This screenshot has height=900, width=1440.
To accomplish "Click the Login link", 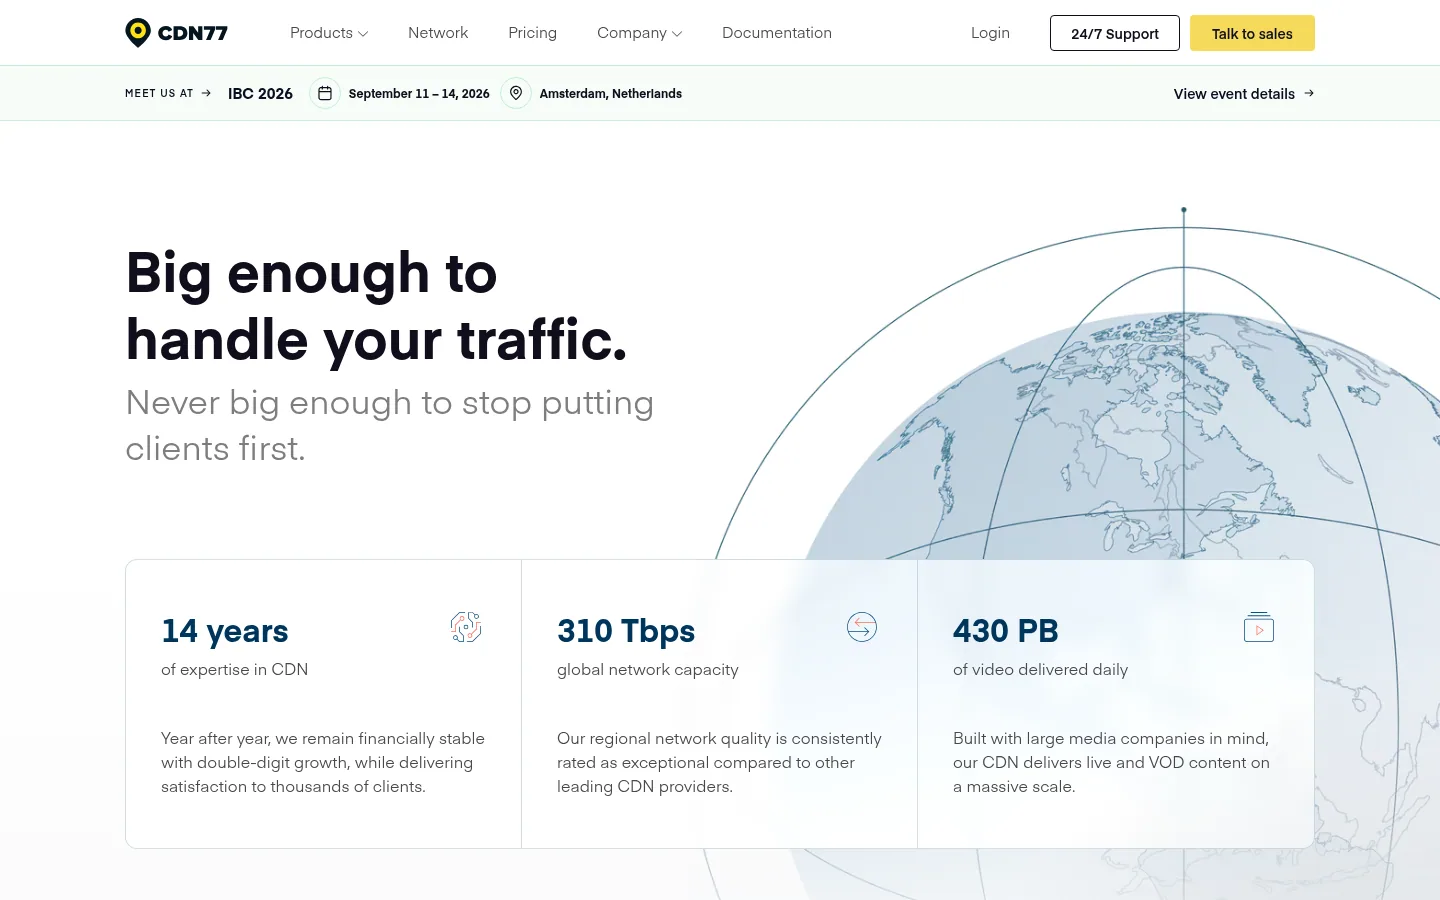I will (990, 33).
